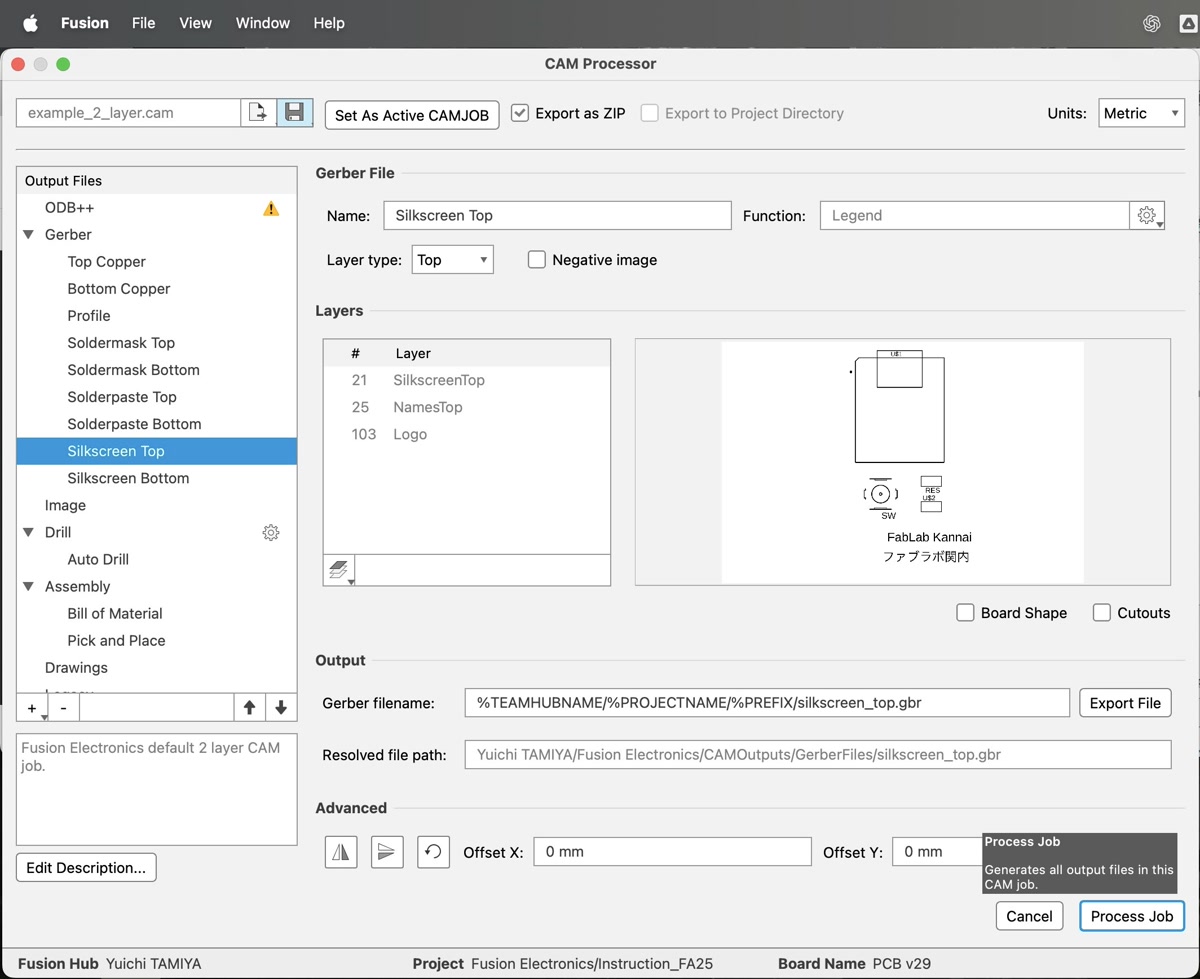This screenshot has height=979, width=1200.
Task: Open the Fusion menu
Action: tap(85, 23)
